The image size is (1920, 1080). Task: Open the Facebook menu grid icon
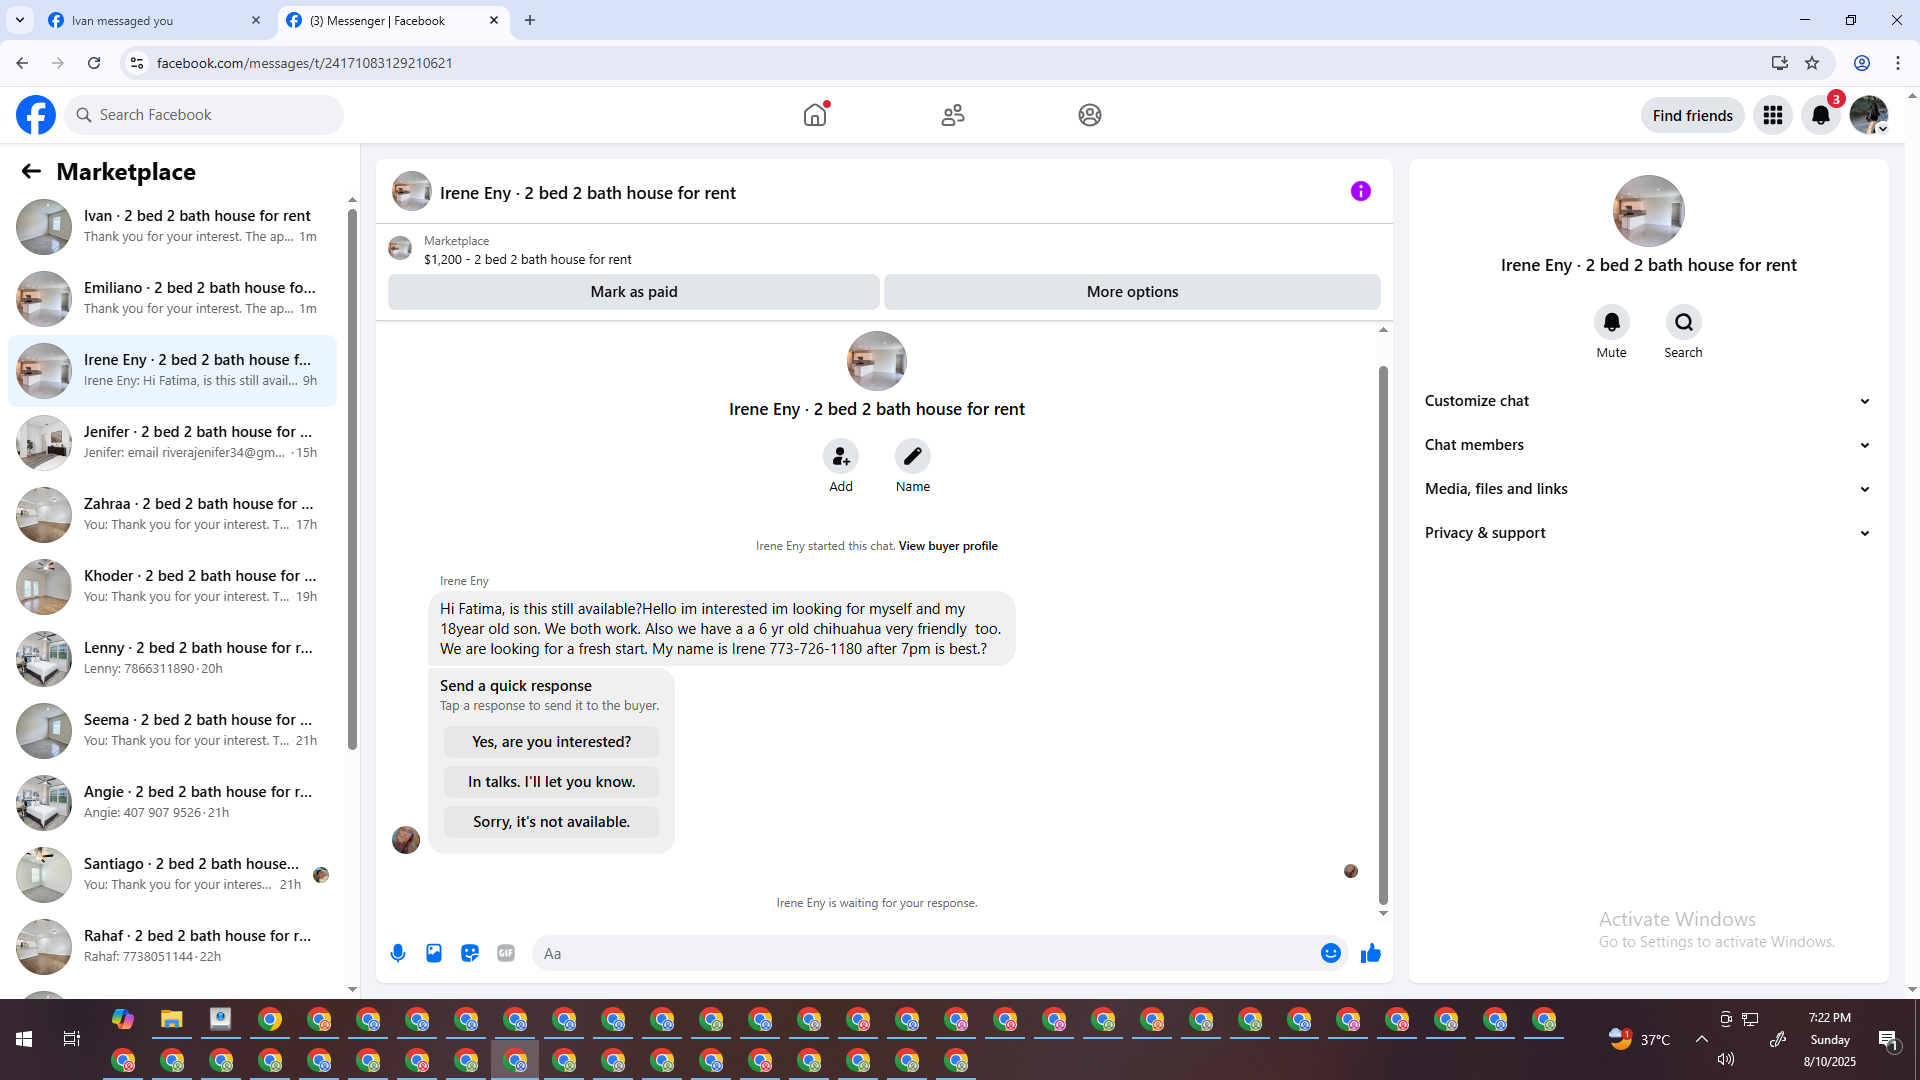tap(1772, 115)
